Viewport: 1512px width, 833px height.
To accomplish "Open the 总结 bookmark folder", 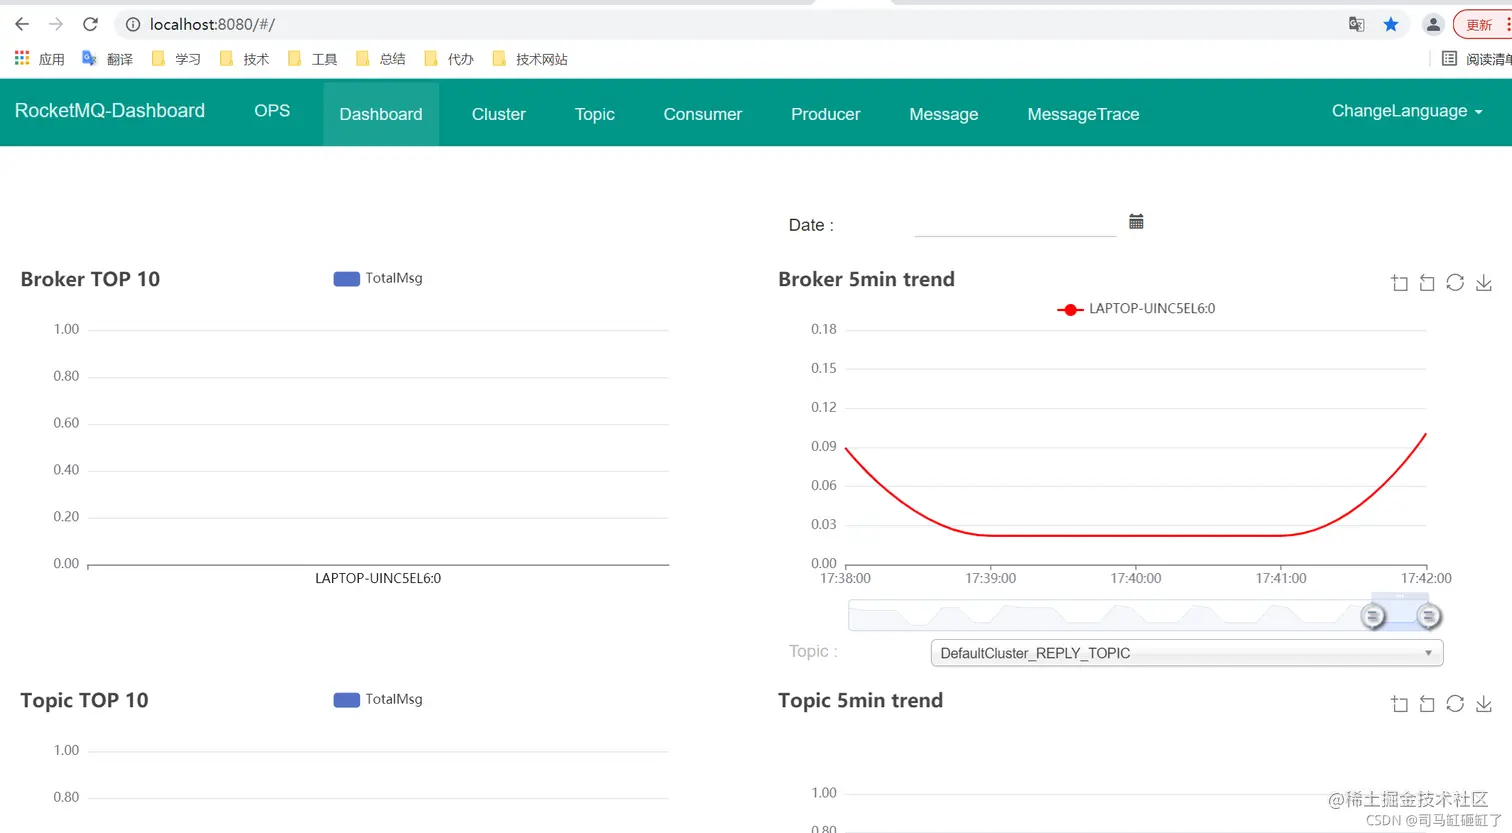I will (380, 59).
